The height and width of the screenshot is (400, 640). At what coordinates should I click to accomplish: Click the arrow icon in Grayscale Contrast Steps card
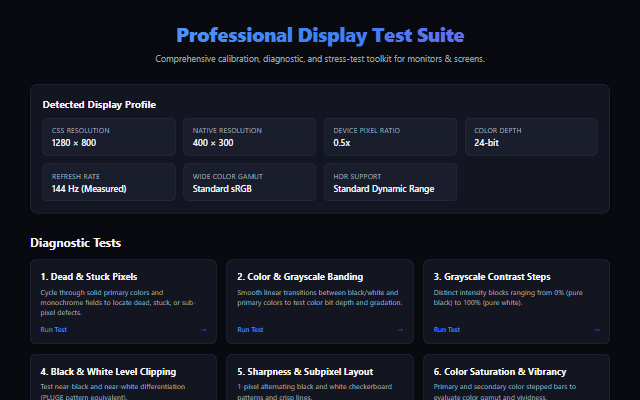click(597, 330)
